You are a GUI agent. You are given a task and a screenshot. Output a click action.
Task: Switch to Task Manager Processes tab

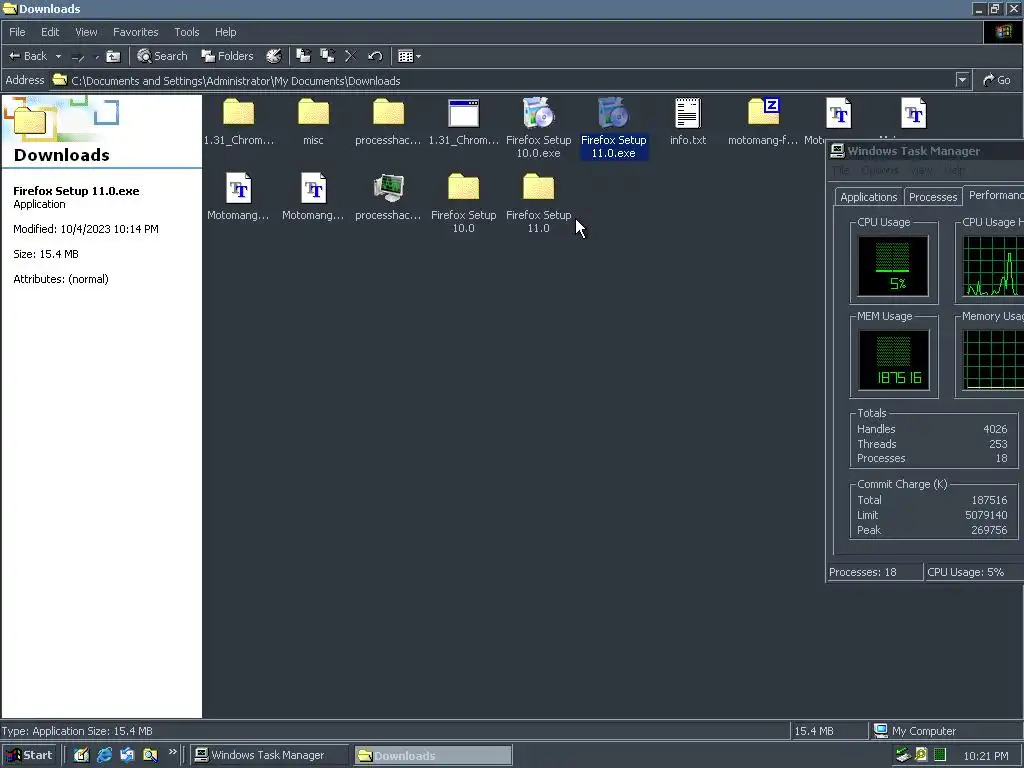pyautogui.click(x=933, y=197)
